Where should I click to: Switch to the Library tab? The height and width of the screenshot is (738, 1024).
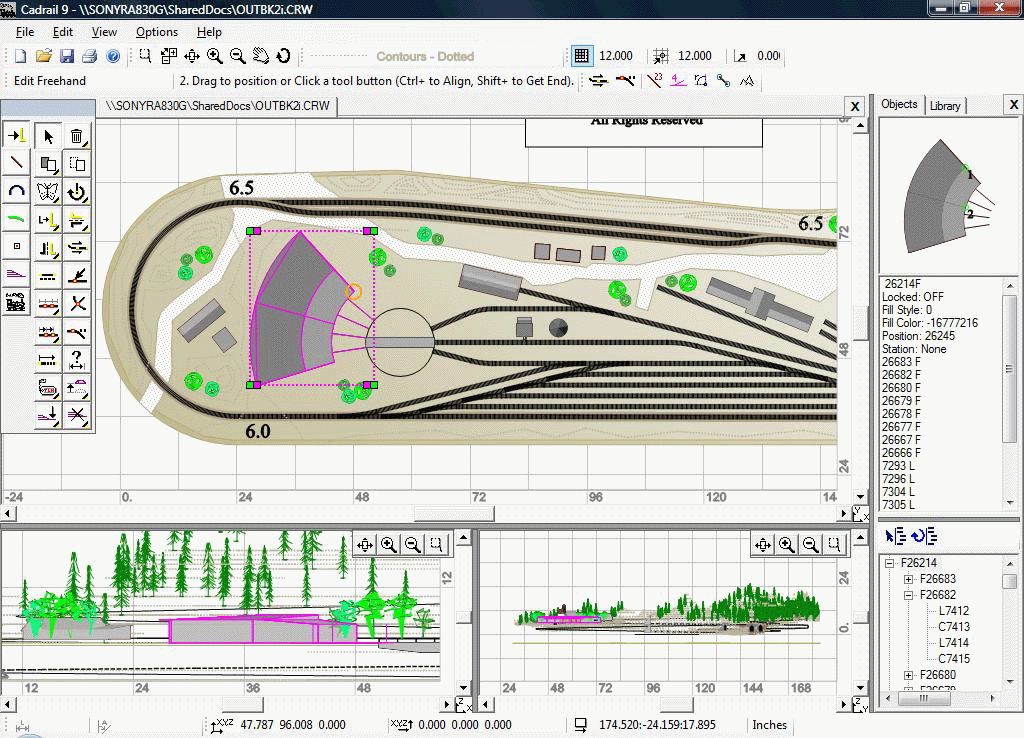(x=945, y=106)
